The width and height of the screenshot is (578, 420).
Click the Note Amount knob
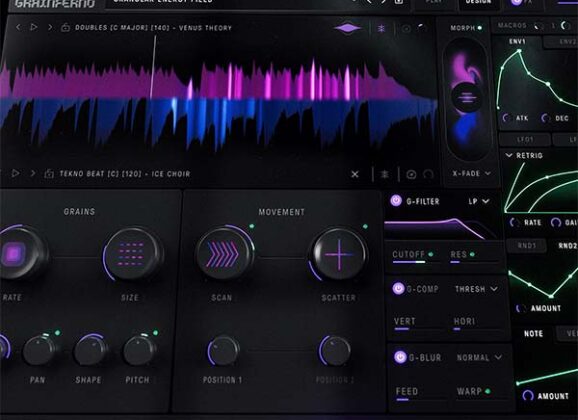(x=528, y=395)
